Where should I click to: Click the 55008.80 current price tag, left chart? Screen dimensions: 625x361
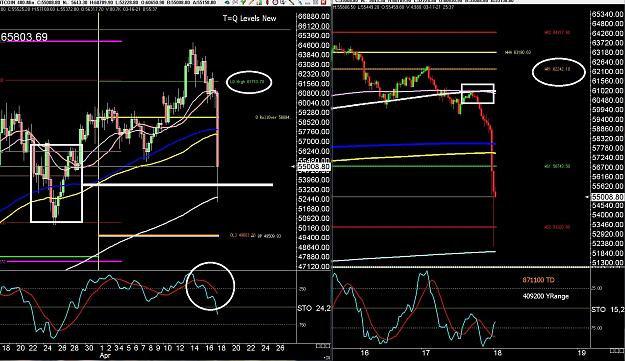pyautogui.click(x=314, y=167)
